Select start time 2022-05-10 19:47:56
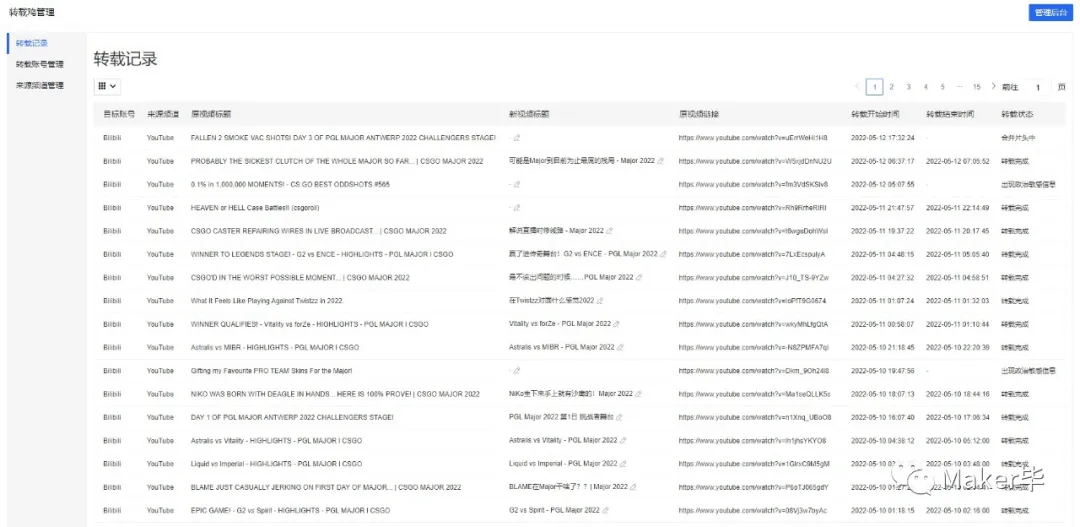This screenshot has width=1080, height=527. [x=883, y=371]
